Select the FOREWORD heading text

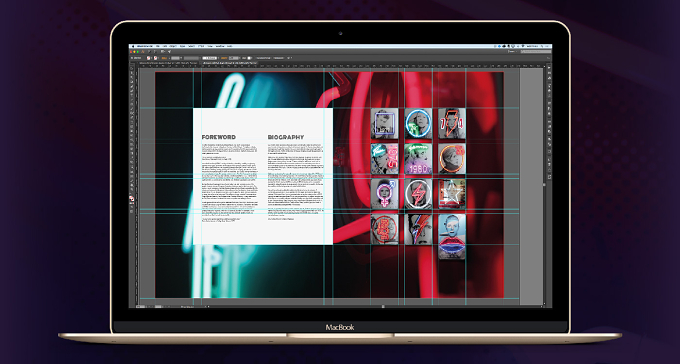[219, 137]
